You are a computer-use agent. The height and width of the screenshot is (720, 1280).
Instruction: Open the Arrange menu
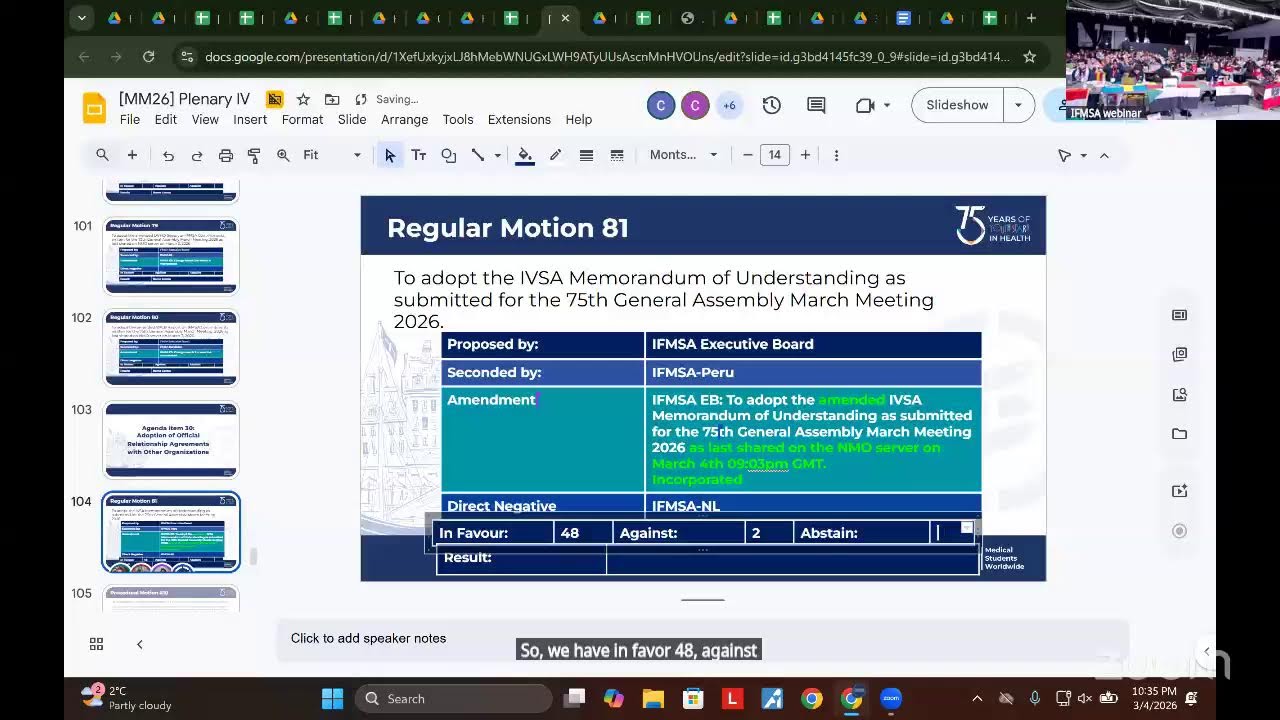click(404, 119)
